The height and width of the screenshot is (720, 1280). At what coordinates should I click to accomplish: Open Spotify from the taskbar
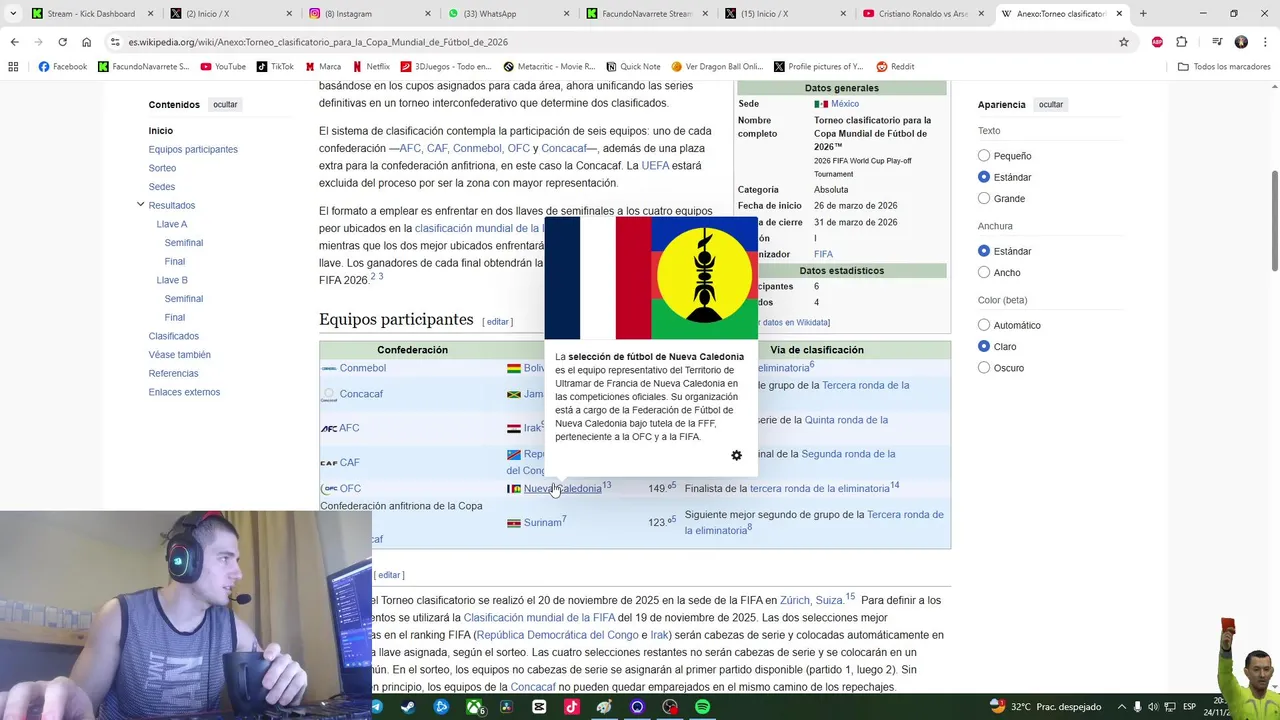702,707
